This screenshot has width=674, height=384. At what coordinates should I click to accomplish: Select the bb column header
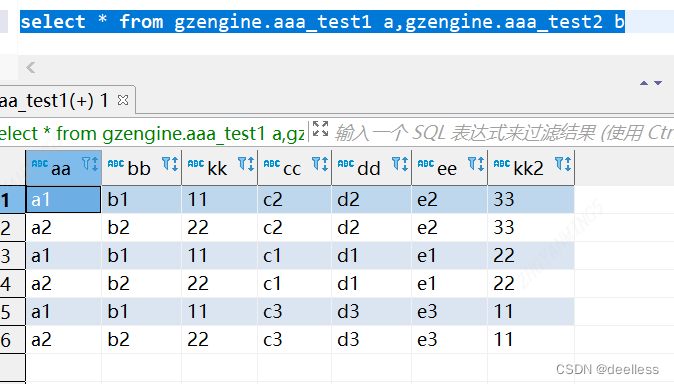click(141, 168)
